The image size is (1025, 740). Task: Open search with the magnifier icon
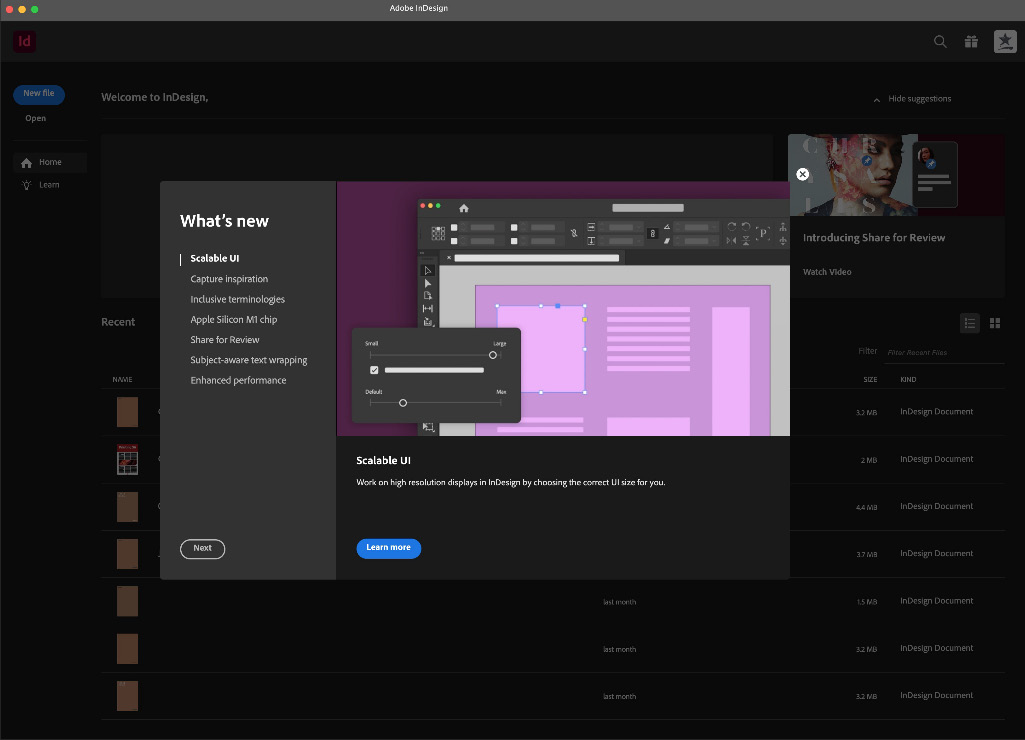click(940, 42)
